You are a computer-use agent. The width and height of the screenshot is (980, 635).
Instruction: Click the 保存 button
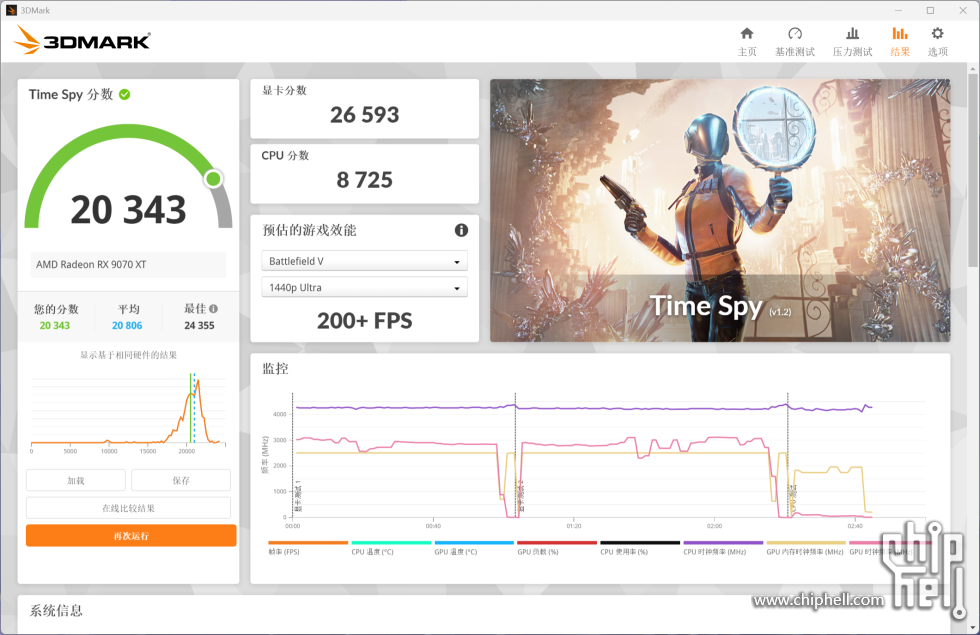180,480
